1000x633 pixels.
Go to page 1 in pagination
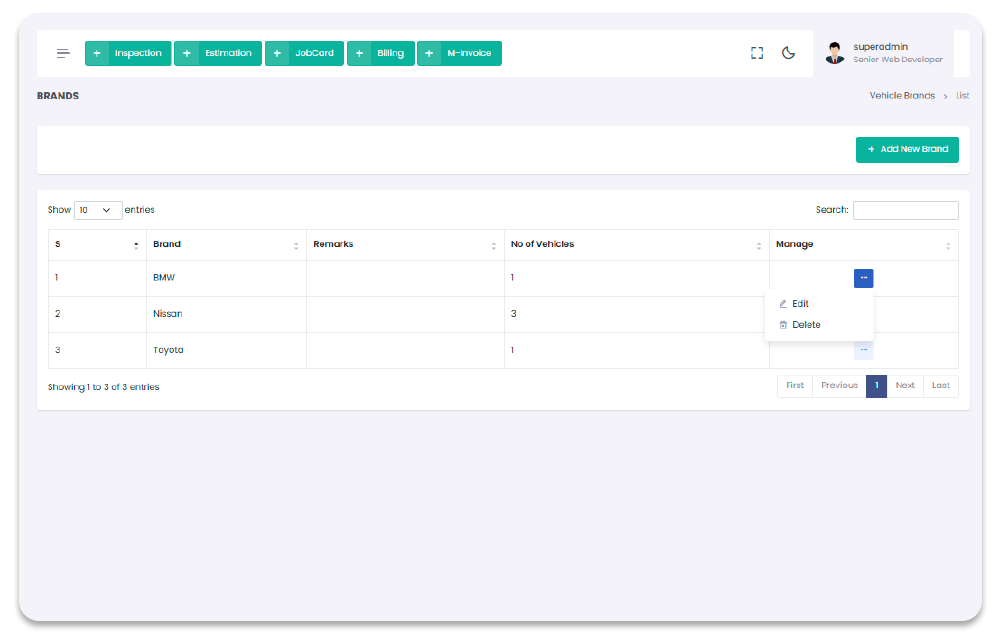tap(876, 386)
